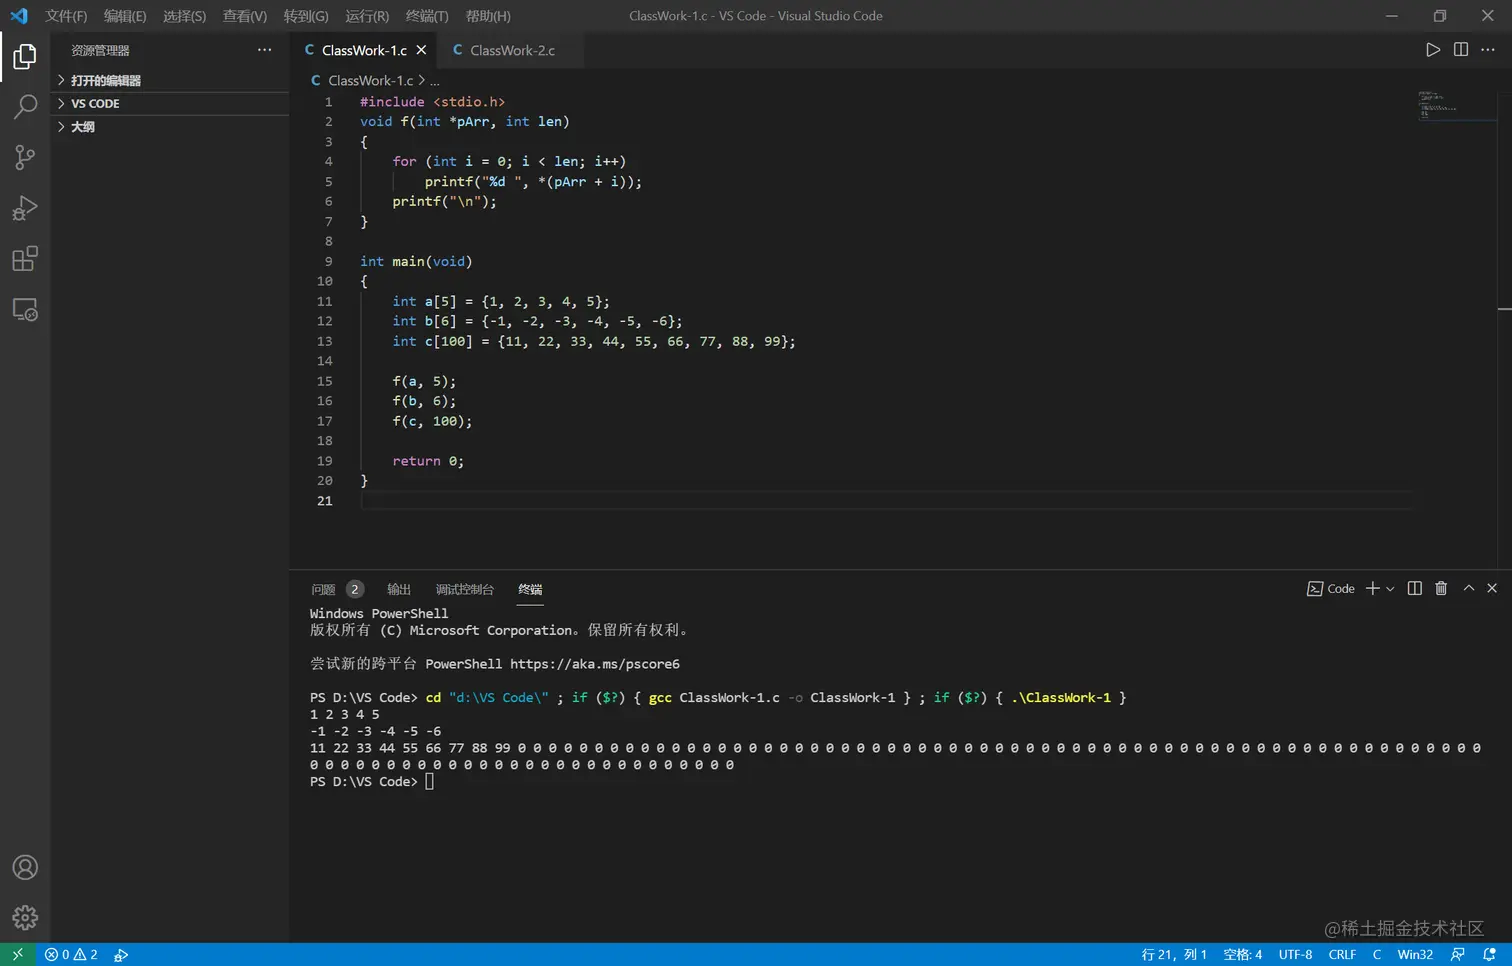This screenshot has height=966, width=1512.
Task: Open the Search view in activity bar
Action: (25, 106)
